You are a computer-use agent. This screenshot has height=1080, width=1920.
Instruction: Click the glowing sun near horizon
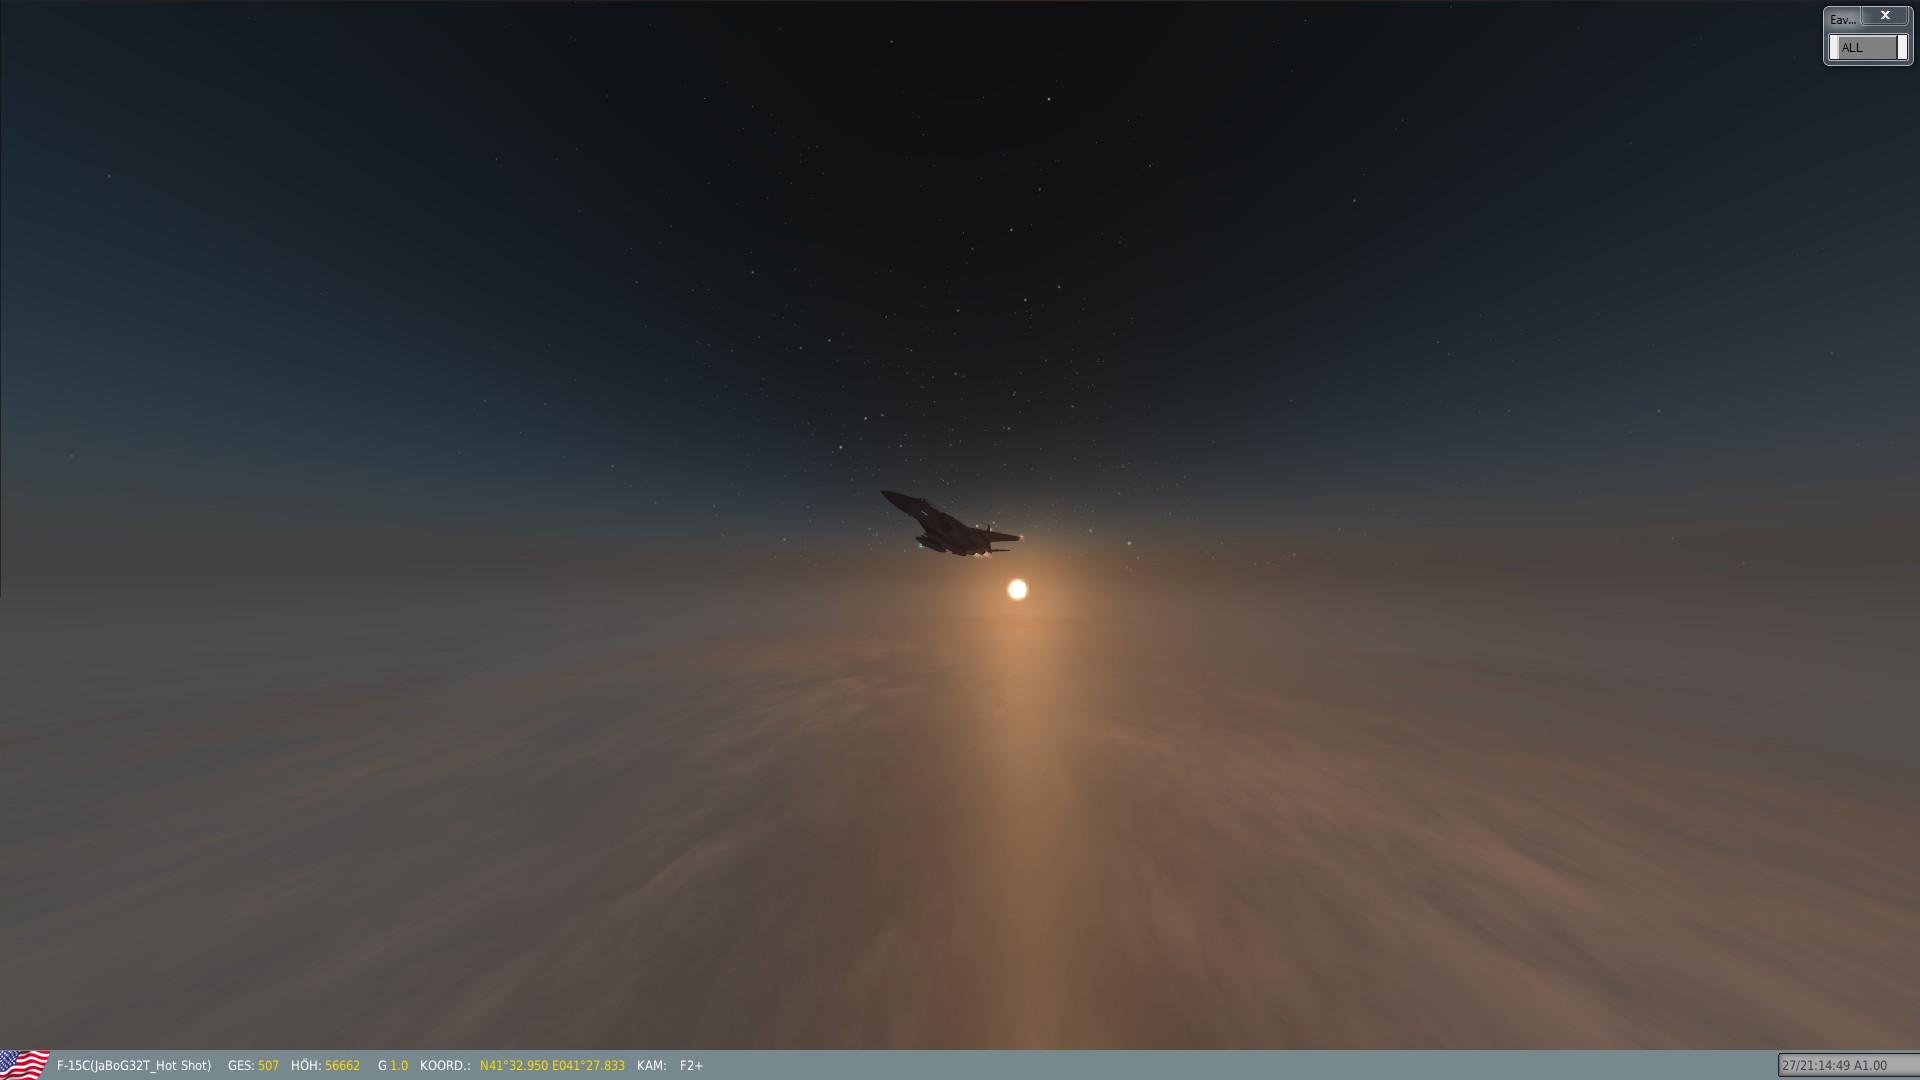click(x=1017, y=590)
